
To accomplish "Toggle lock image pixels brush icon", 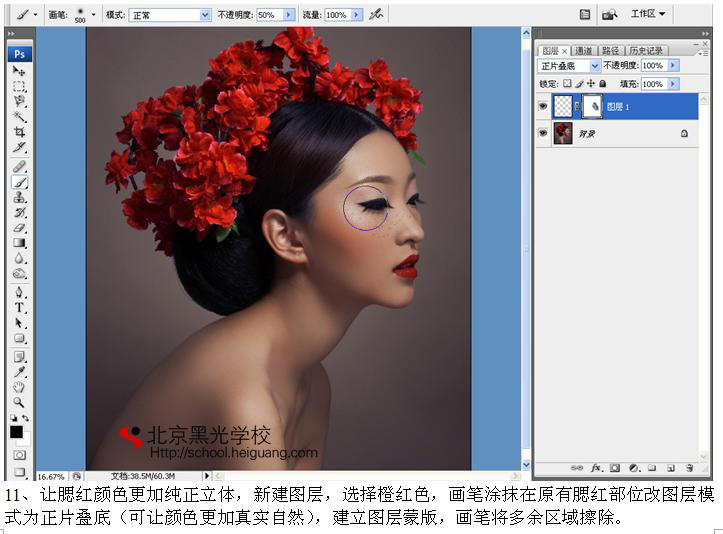I will (579, 83).
